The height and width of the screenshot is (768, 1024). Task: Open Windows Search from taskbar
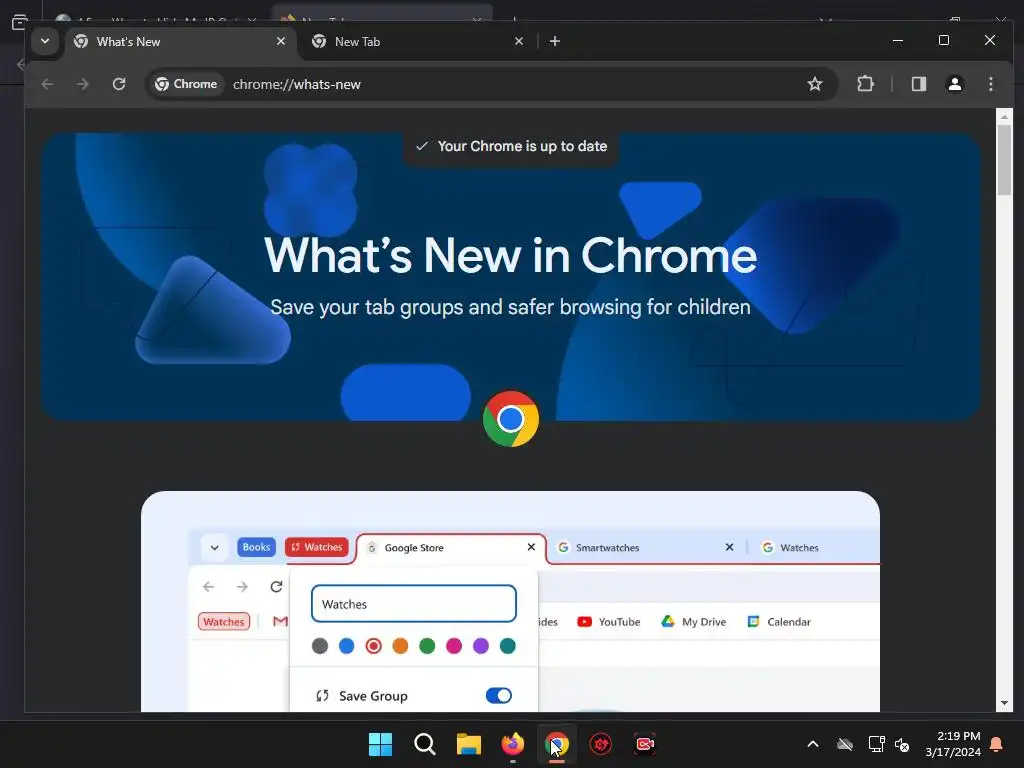click(424, 744)
